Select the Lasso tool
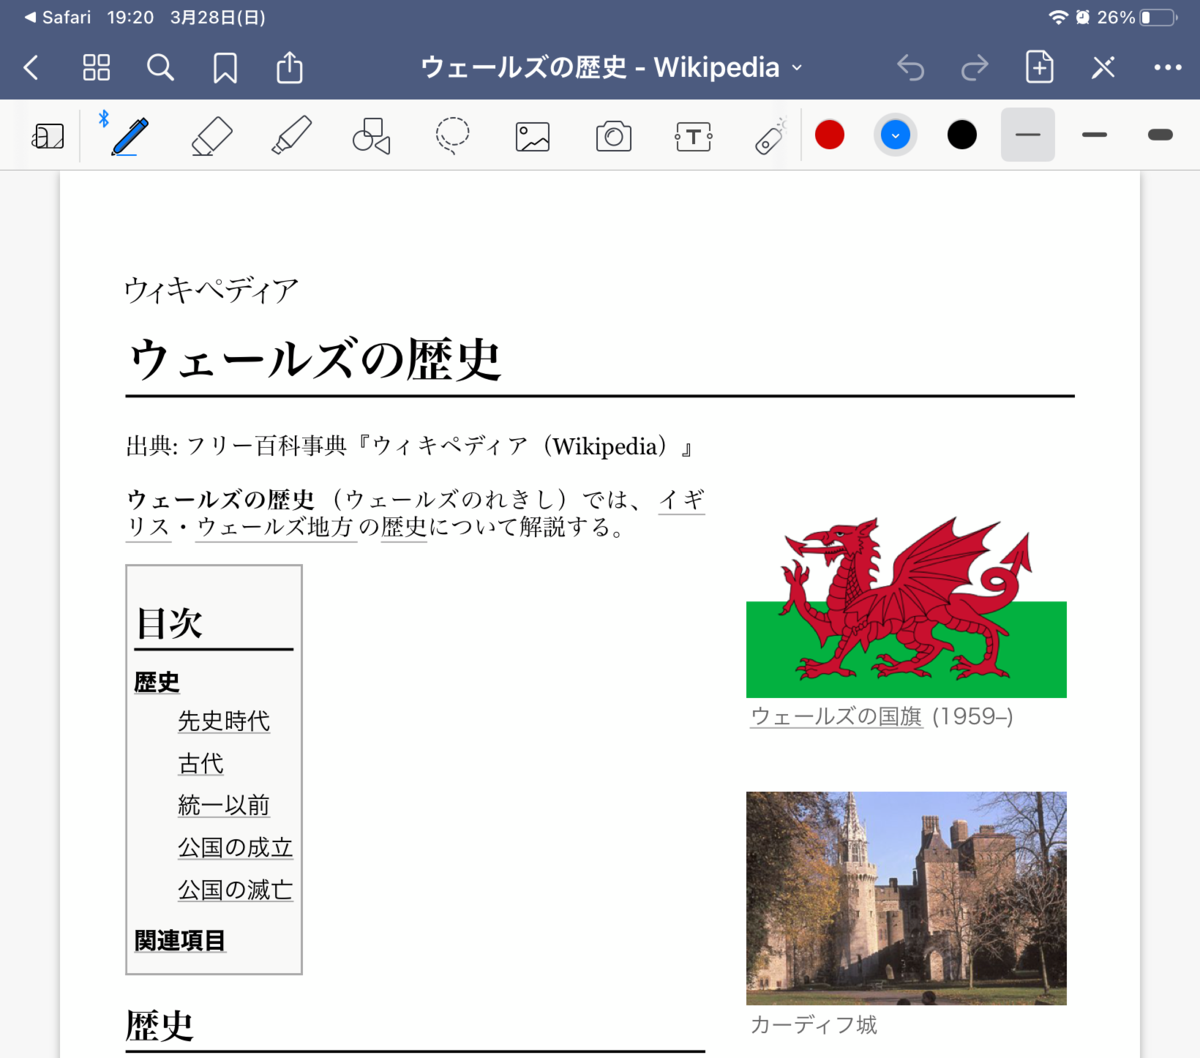The image size is (1200, 1058). [452, 135]
